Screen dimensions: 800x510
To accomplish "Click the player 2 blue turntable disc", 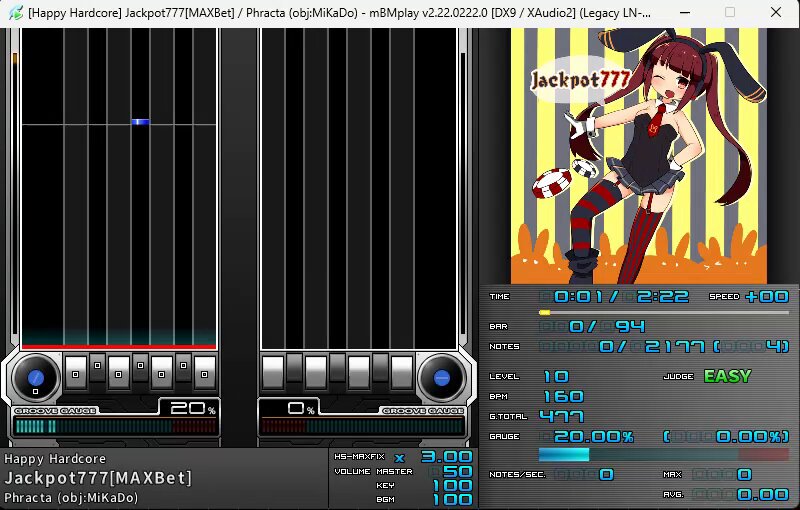I will point(442,378).
